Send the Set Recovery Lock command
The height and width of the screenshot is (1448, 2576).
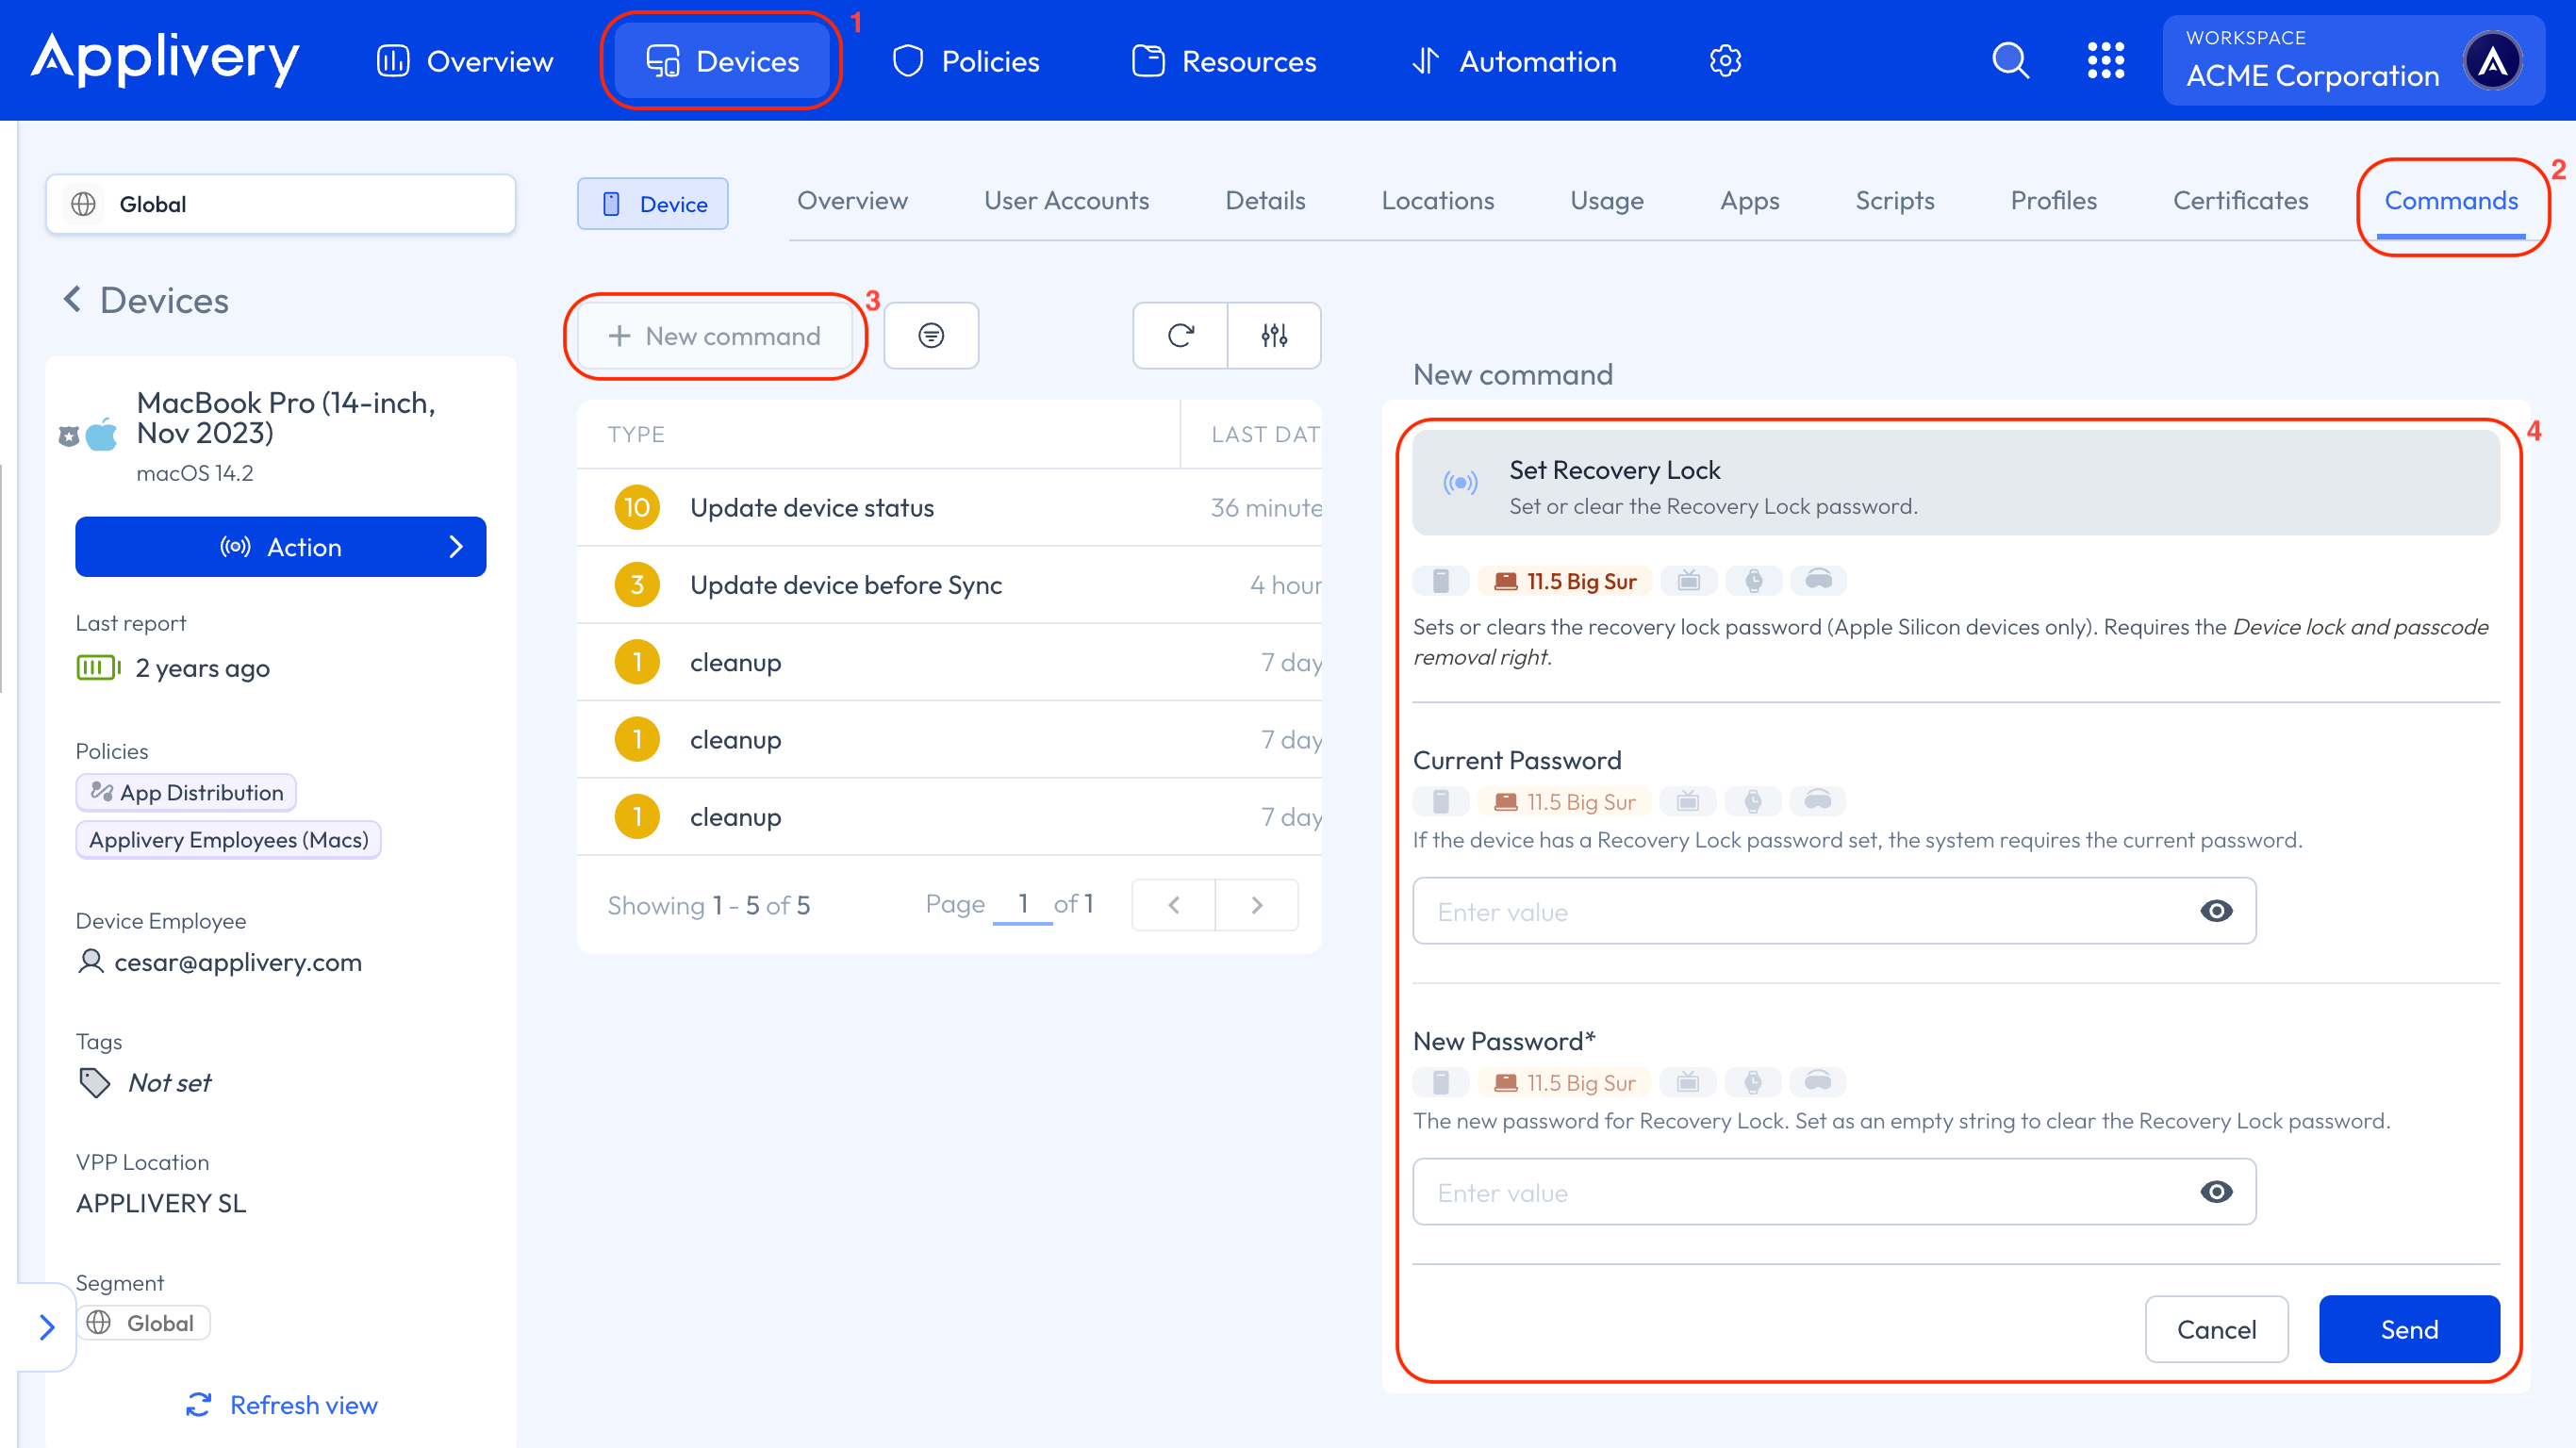coord(2409,1328)
